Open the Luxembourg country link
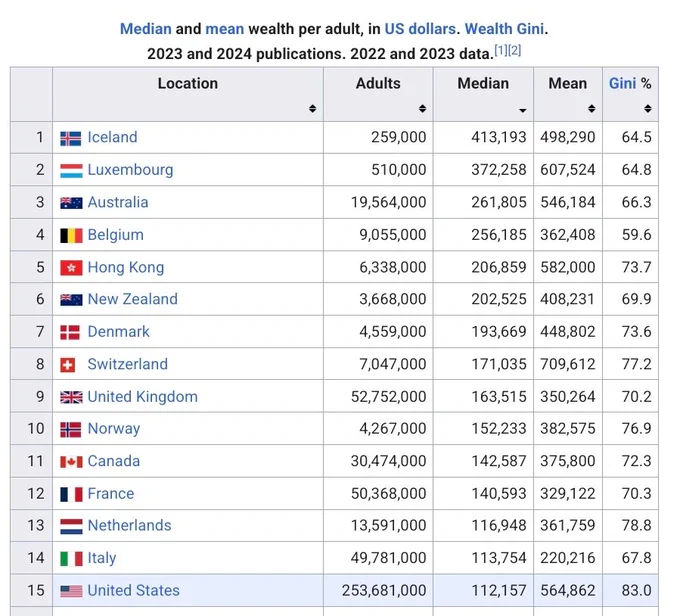The height and width of the screenshot is (616, 680). pos(130,170)
